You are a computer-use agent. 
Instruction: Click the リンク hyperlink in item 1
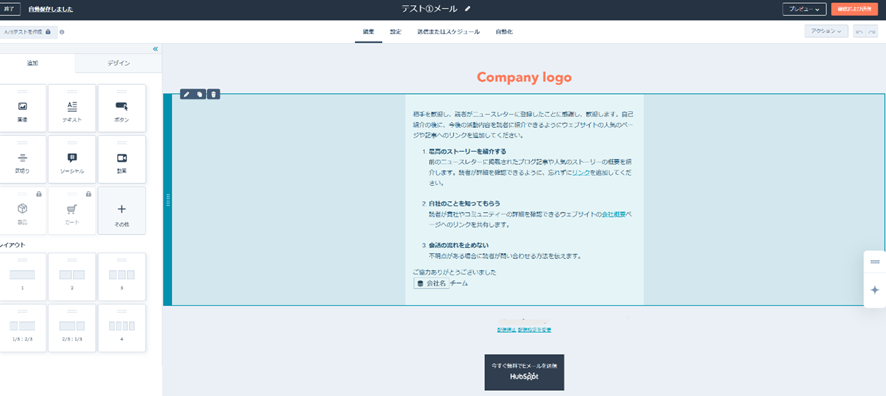coord(580,172)
